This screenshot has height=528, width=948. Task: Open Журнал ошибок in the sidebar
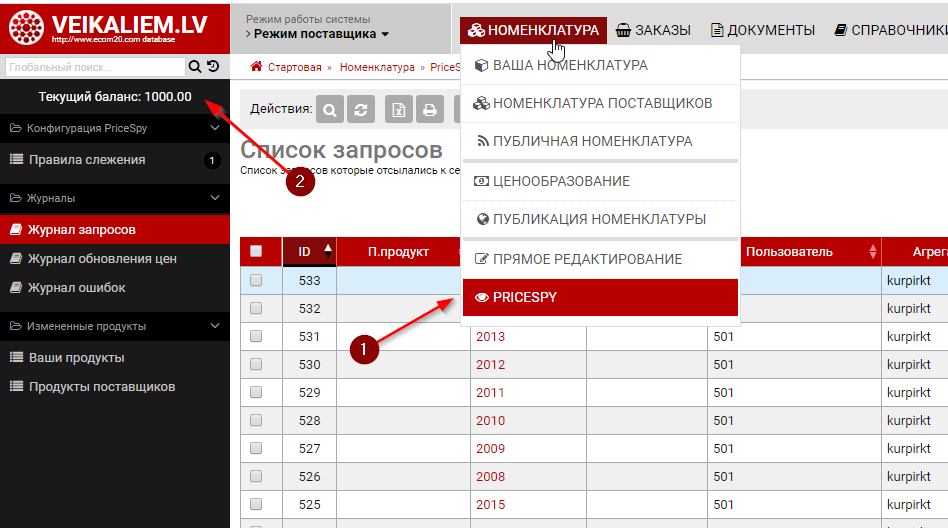pyautogui.click(x=77, y=288)
